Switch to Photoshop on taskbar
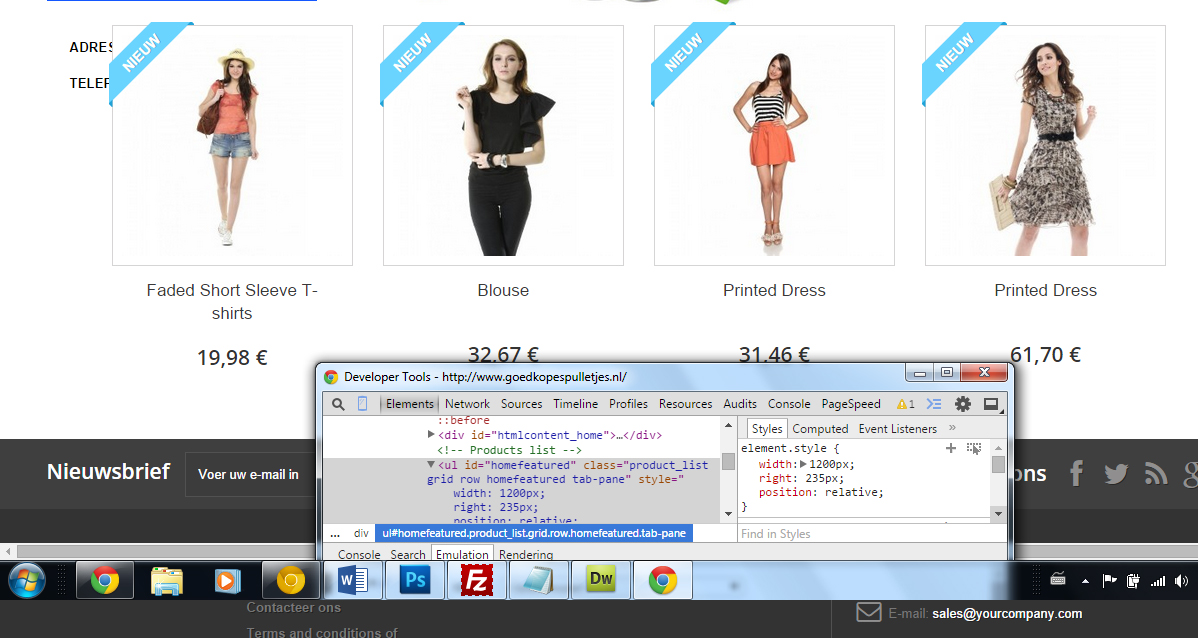The height and width of the screenshot is (638, 1198). (415, 581)
